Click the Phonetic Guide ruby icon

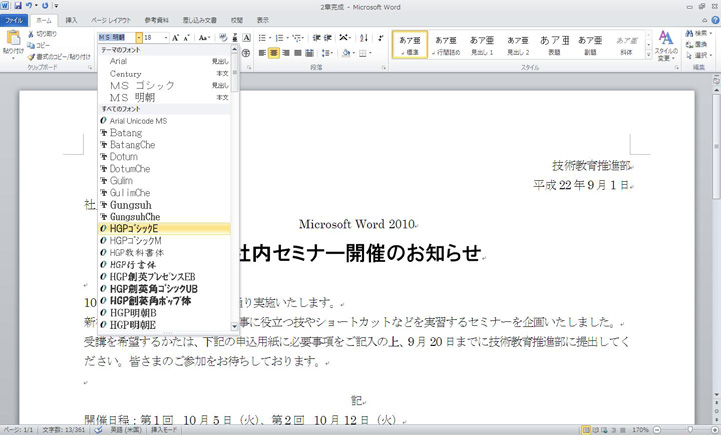pos(235,38)
